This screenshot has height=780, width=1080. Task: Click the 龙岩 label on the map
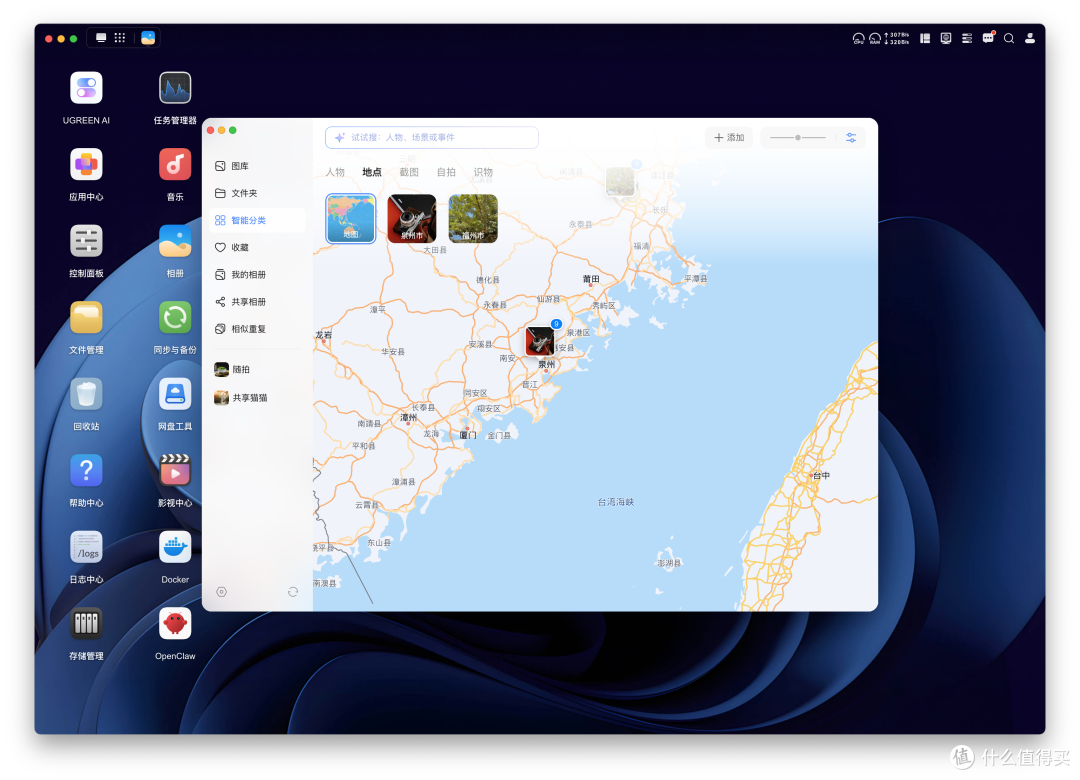[x=324, y=335]
